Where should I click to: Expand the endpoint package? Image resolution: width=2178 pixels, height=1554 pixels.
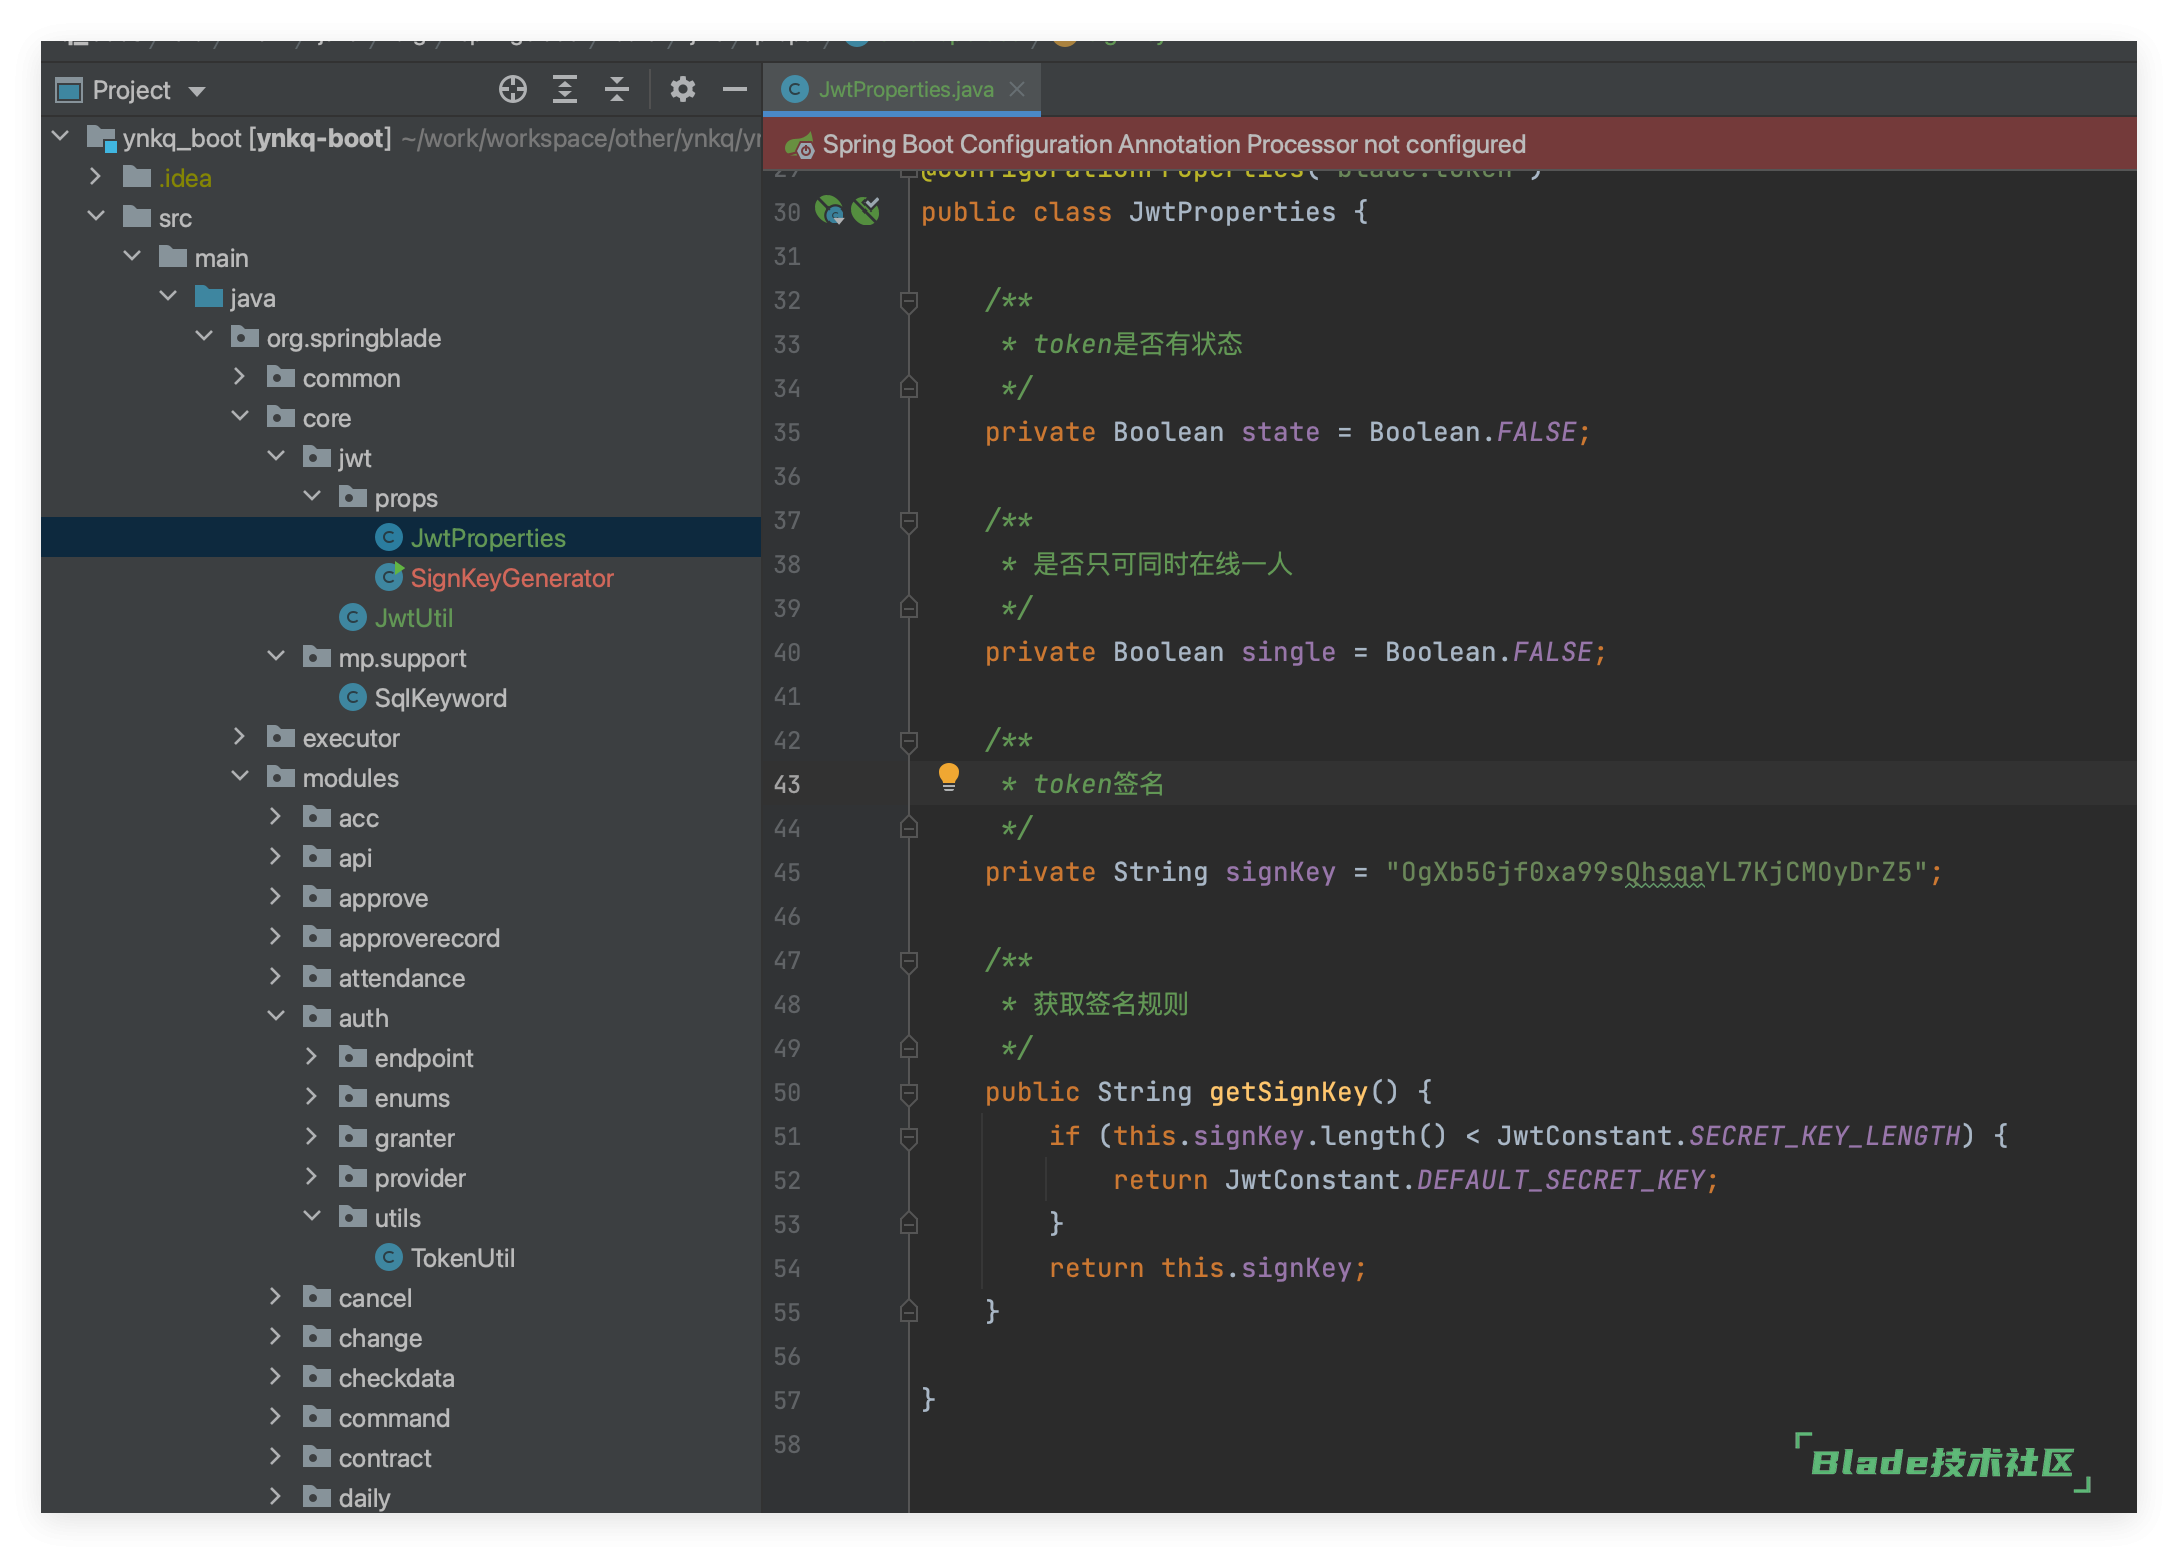tap(312, 1057)
